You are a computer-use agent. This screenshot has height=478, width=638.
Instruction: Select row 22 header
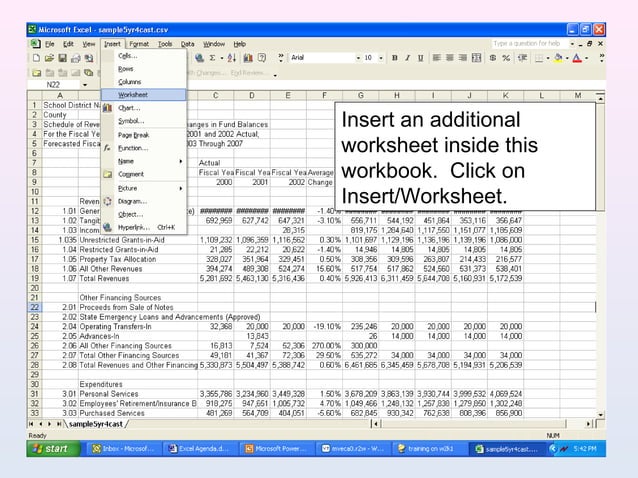[35, 307]
